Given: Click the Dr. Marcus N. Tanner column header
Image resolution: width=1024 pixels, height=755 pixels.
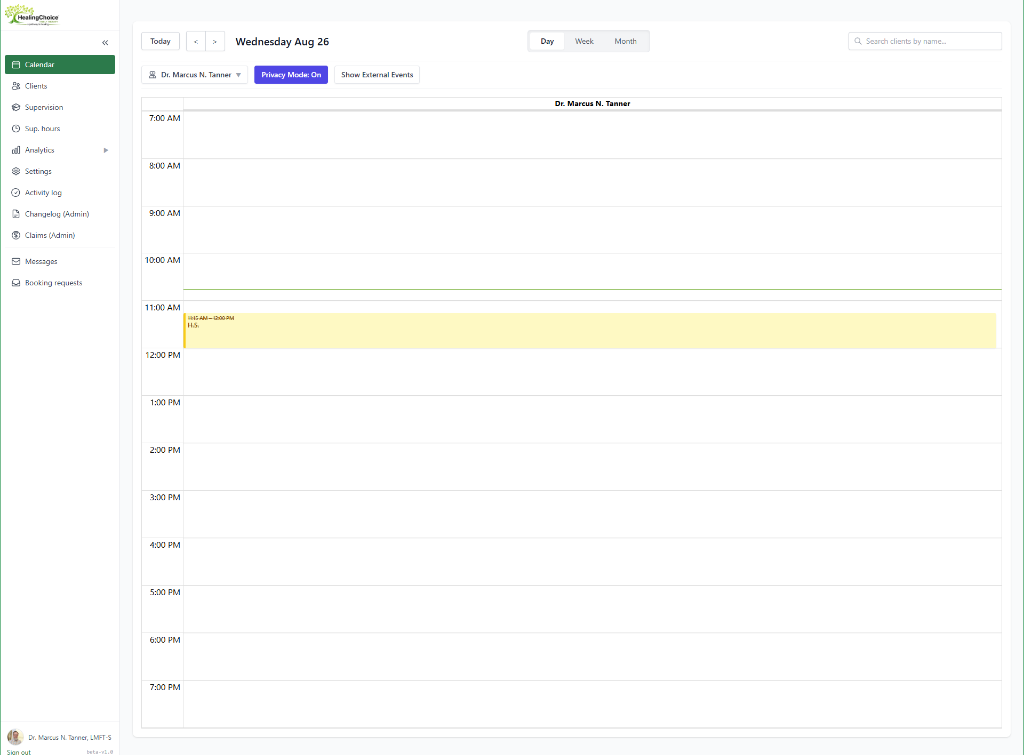Looking at the screenshot, I should tap(592, 103).
